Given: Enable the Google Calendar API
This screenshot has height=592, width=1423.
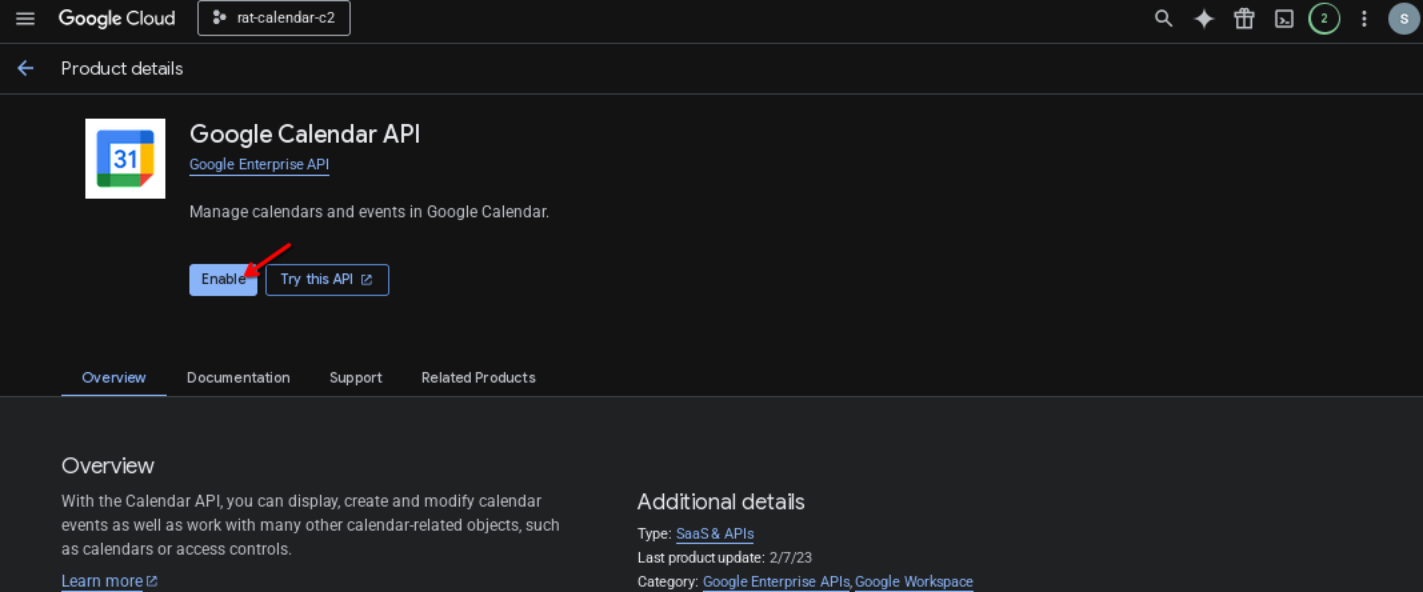Looking at the screenshot, I should [x=223, y=280].
